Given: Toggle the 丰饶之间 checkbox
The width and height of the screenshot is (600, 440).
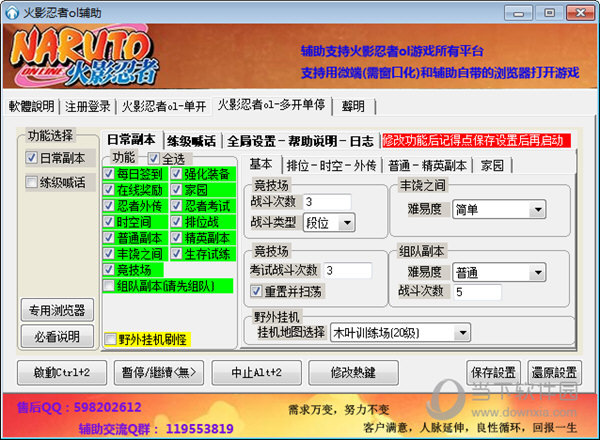Looking at the screenshot, I should [109, 254].
